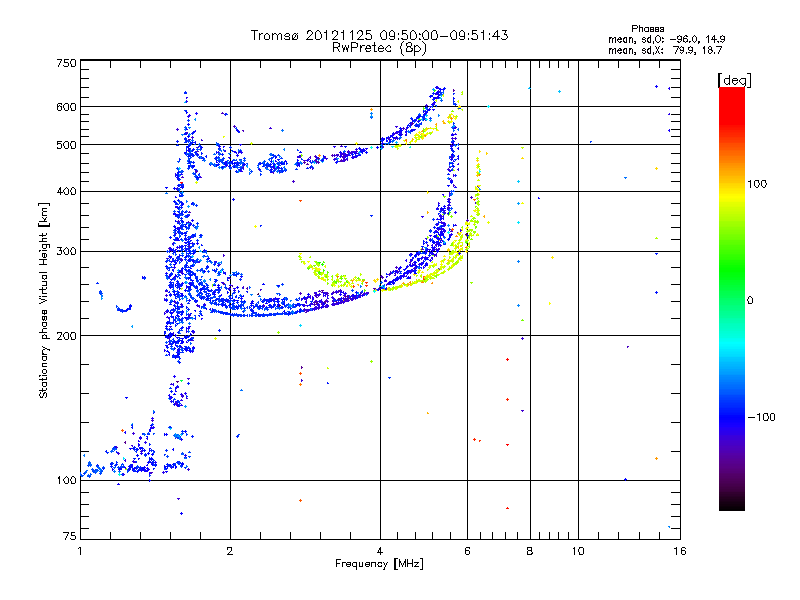This screenshot has height=600, width=800.
Task: Click the y-axis tick label '100'
Action: (66, 480)
